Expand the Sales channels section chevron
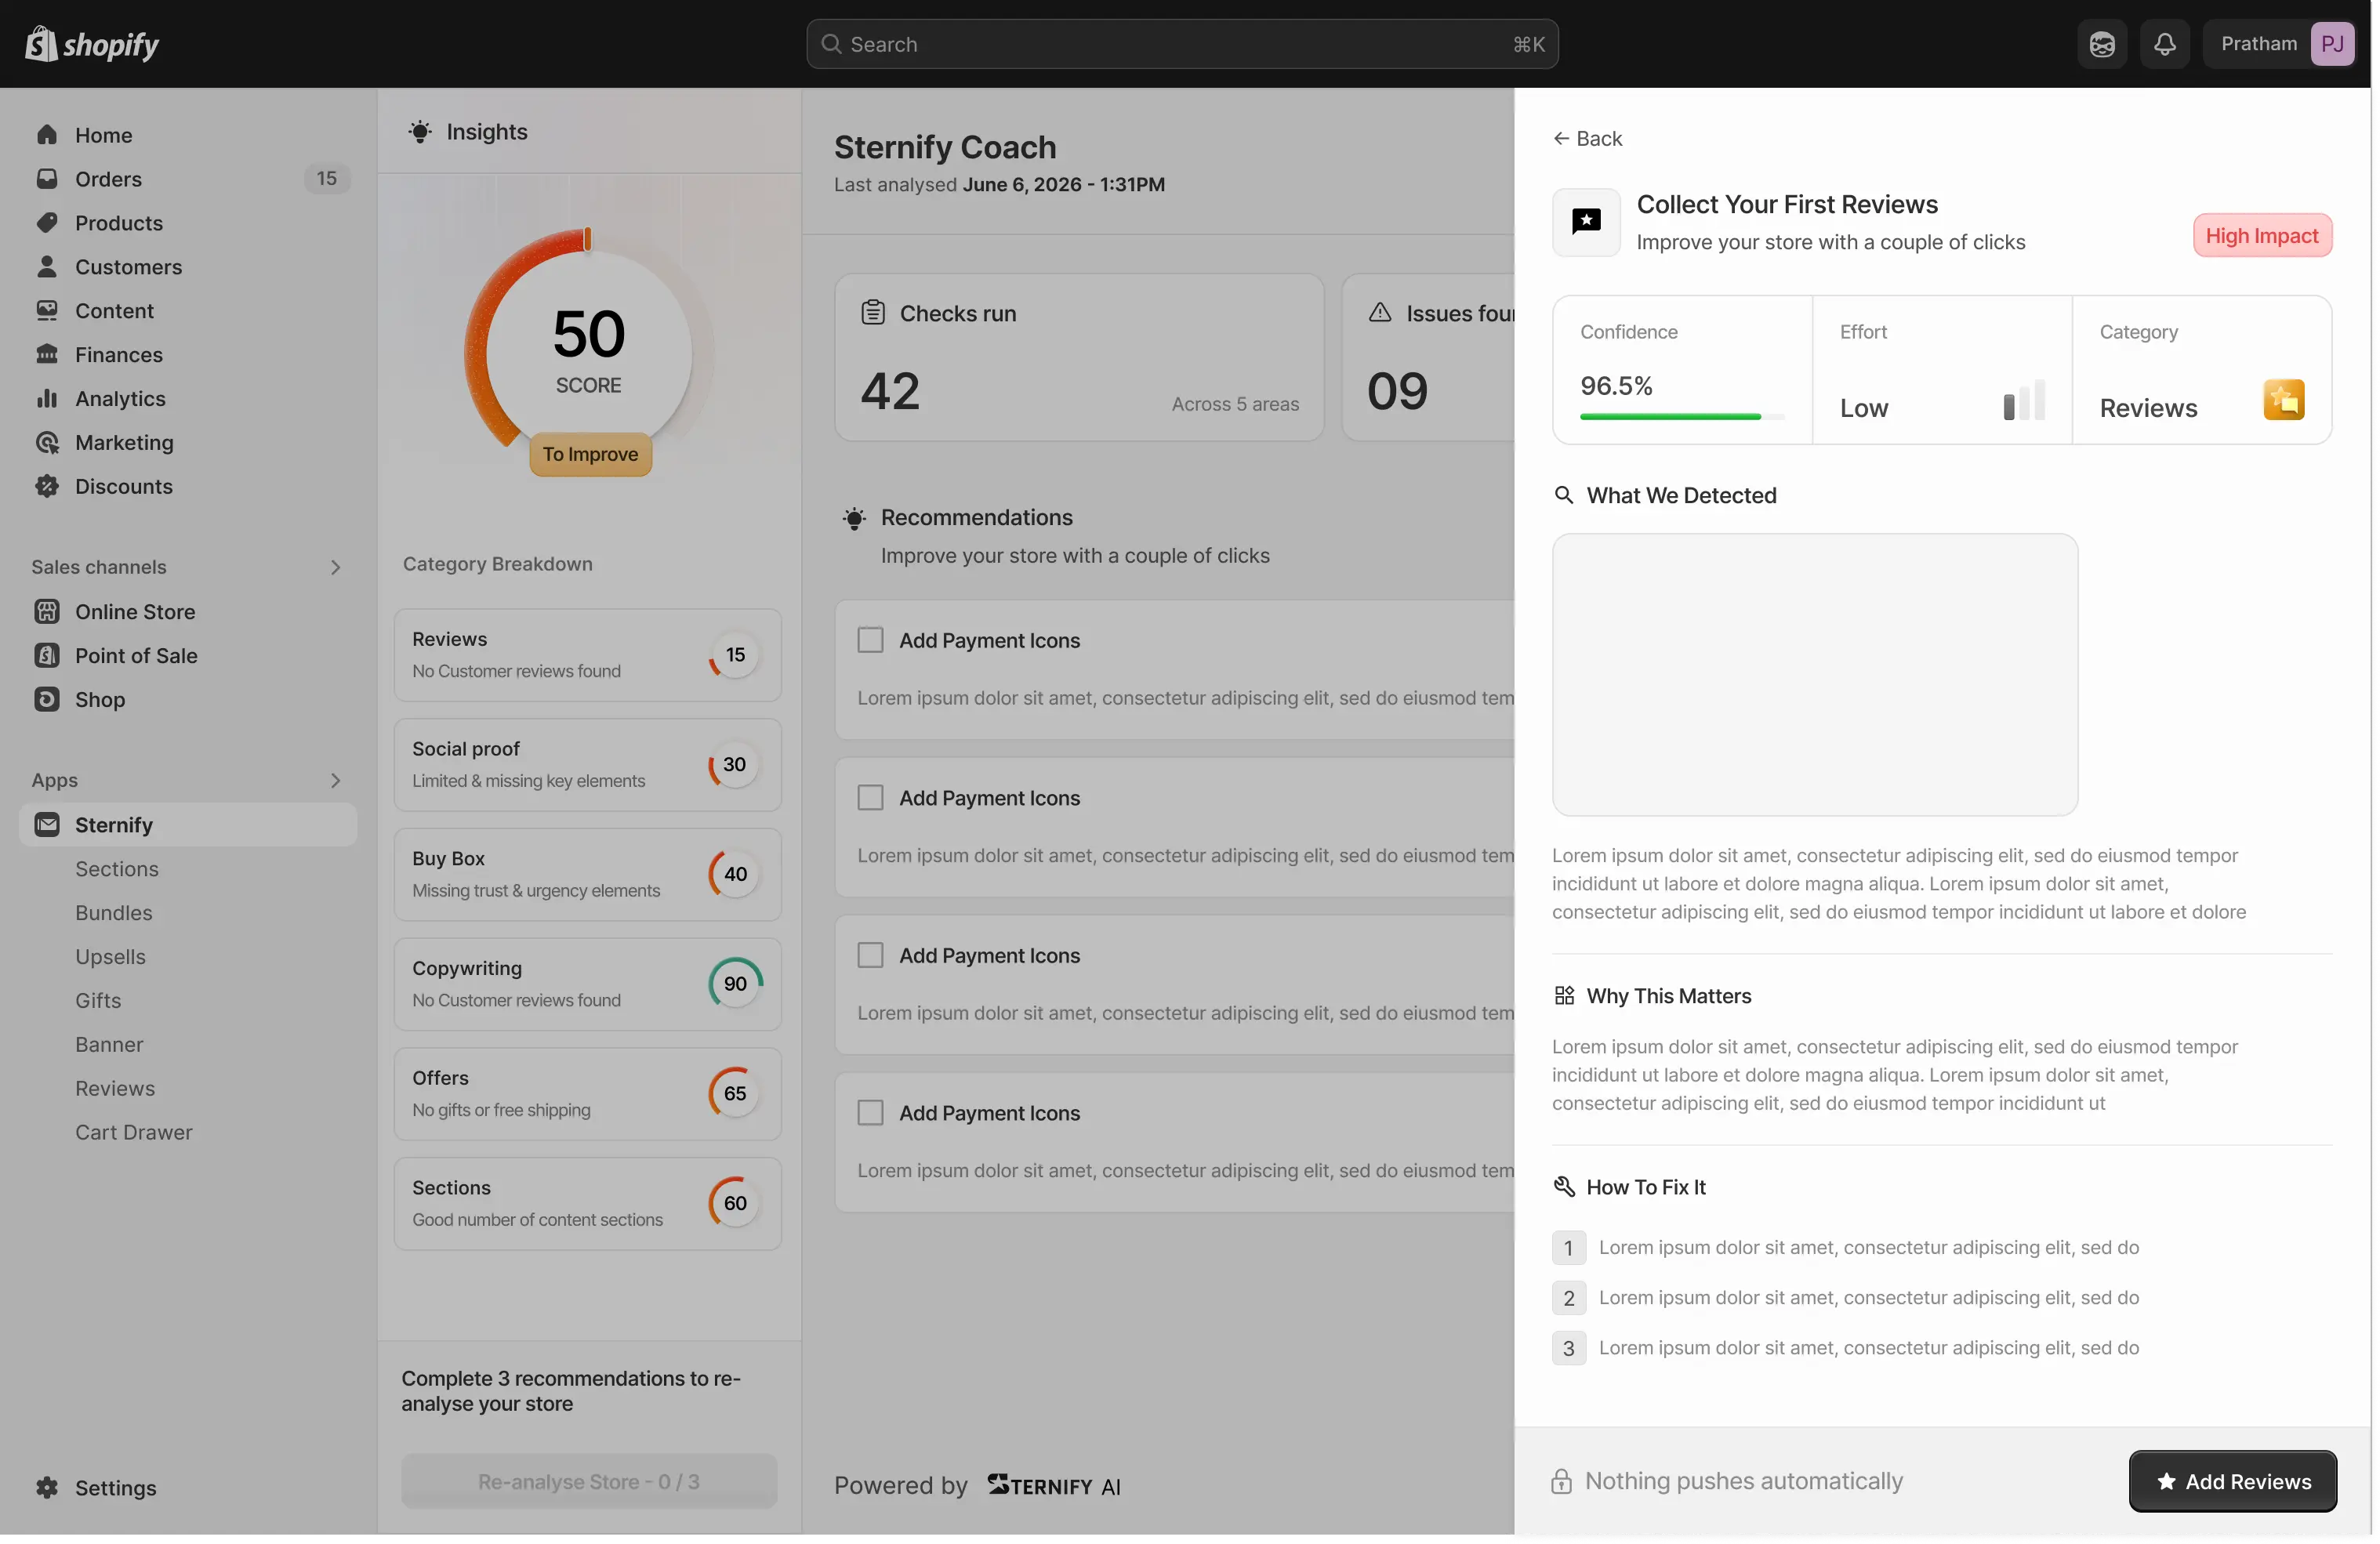This screenshot has width=2380, height=1544. click(x=336, y=568)
